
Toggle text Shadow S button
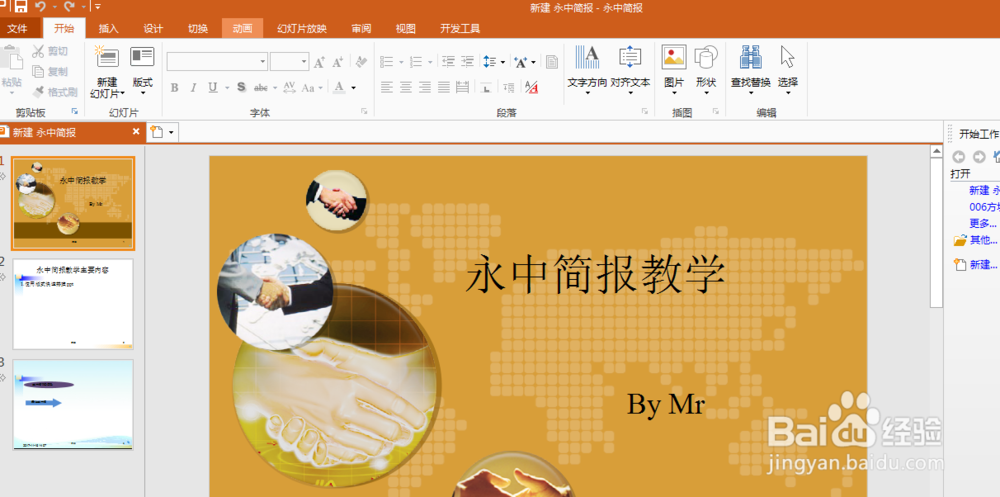click(242, 87)
